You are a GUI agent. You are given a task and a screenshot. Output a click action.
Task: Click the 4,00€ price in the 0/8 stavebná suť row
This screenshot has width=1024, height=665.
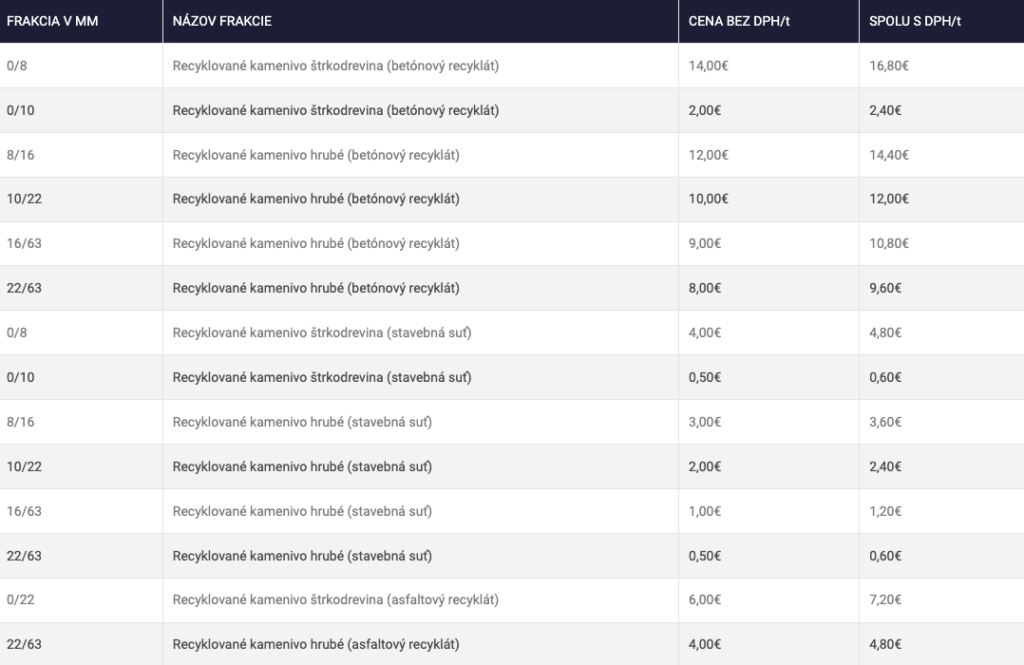[x=769, y=332]
